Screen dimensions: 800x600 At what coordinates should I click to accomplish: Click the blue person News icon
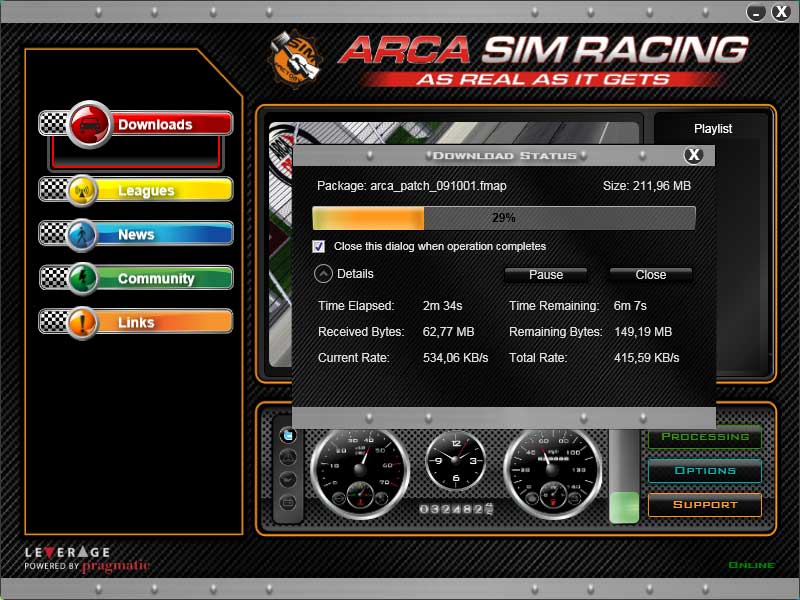coord(82,235)
